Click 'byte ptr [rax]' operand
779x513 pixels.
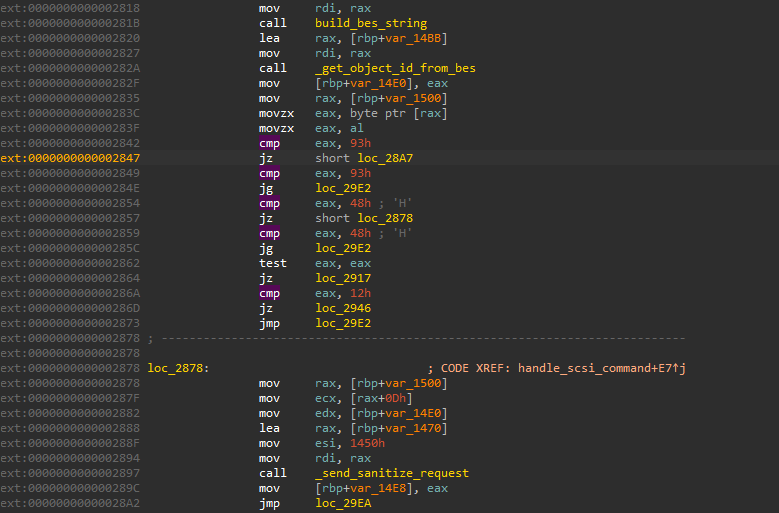pos(398,113)
